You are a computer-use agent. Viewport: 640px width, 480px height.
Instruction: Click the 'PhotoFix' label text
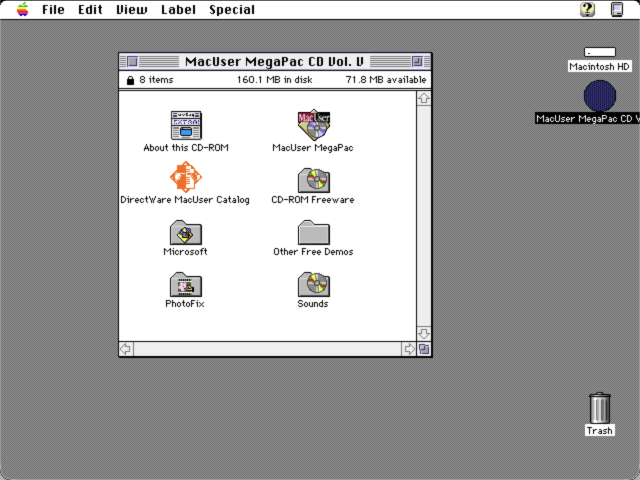(x=185, y=304)
